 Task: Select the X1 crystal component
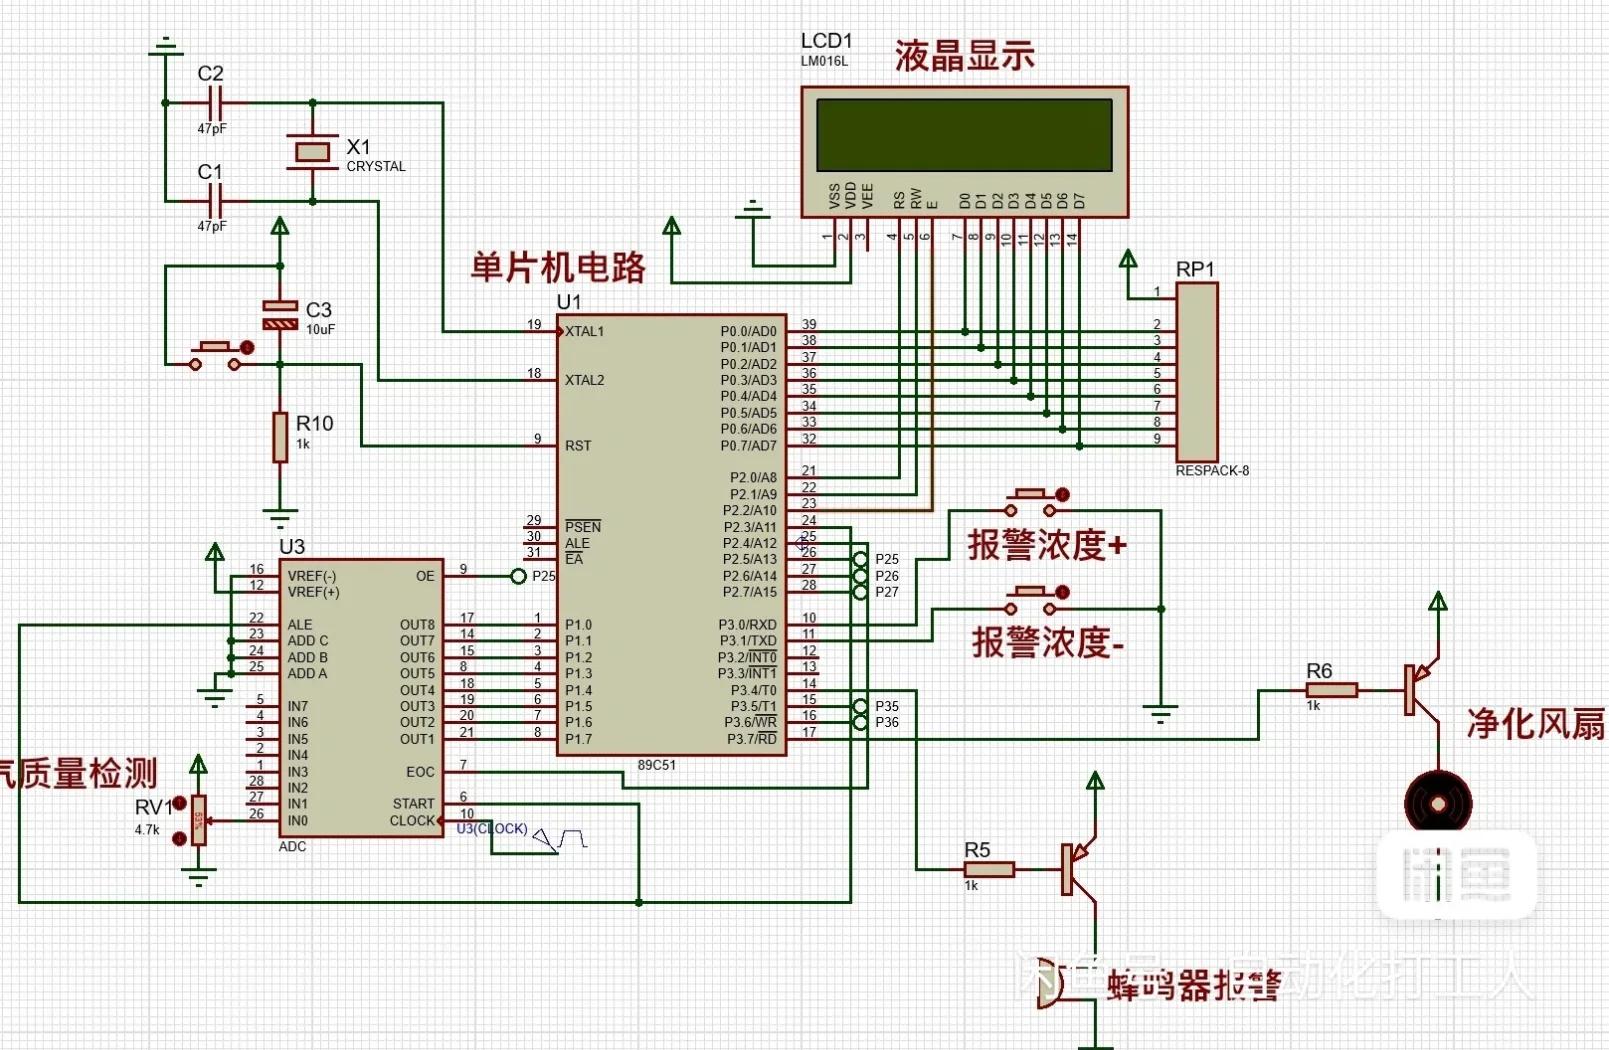(313, 152)
